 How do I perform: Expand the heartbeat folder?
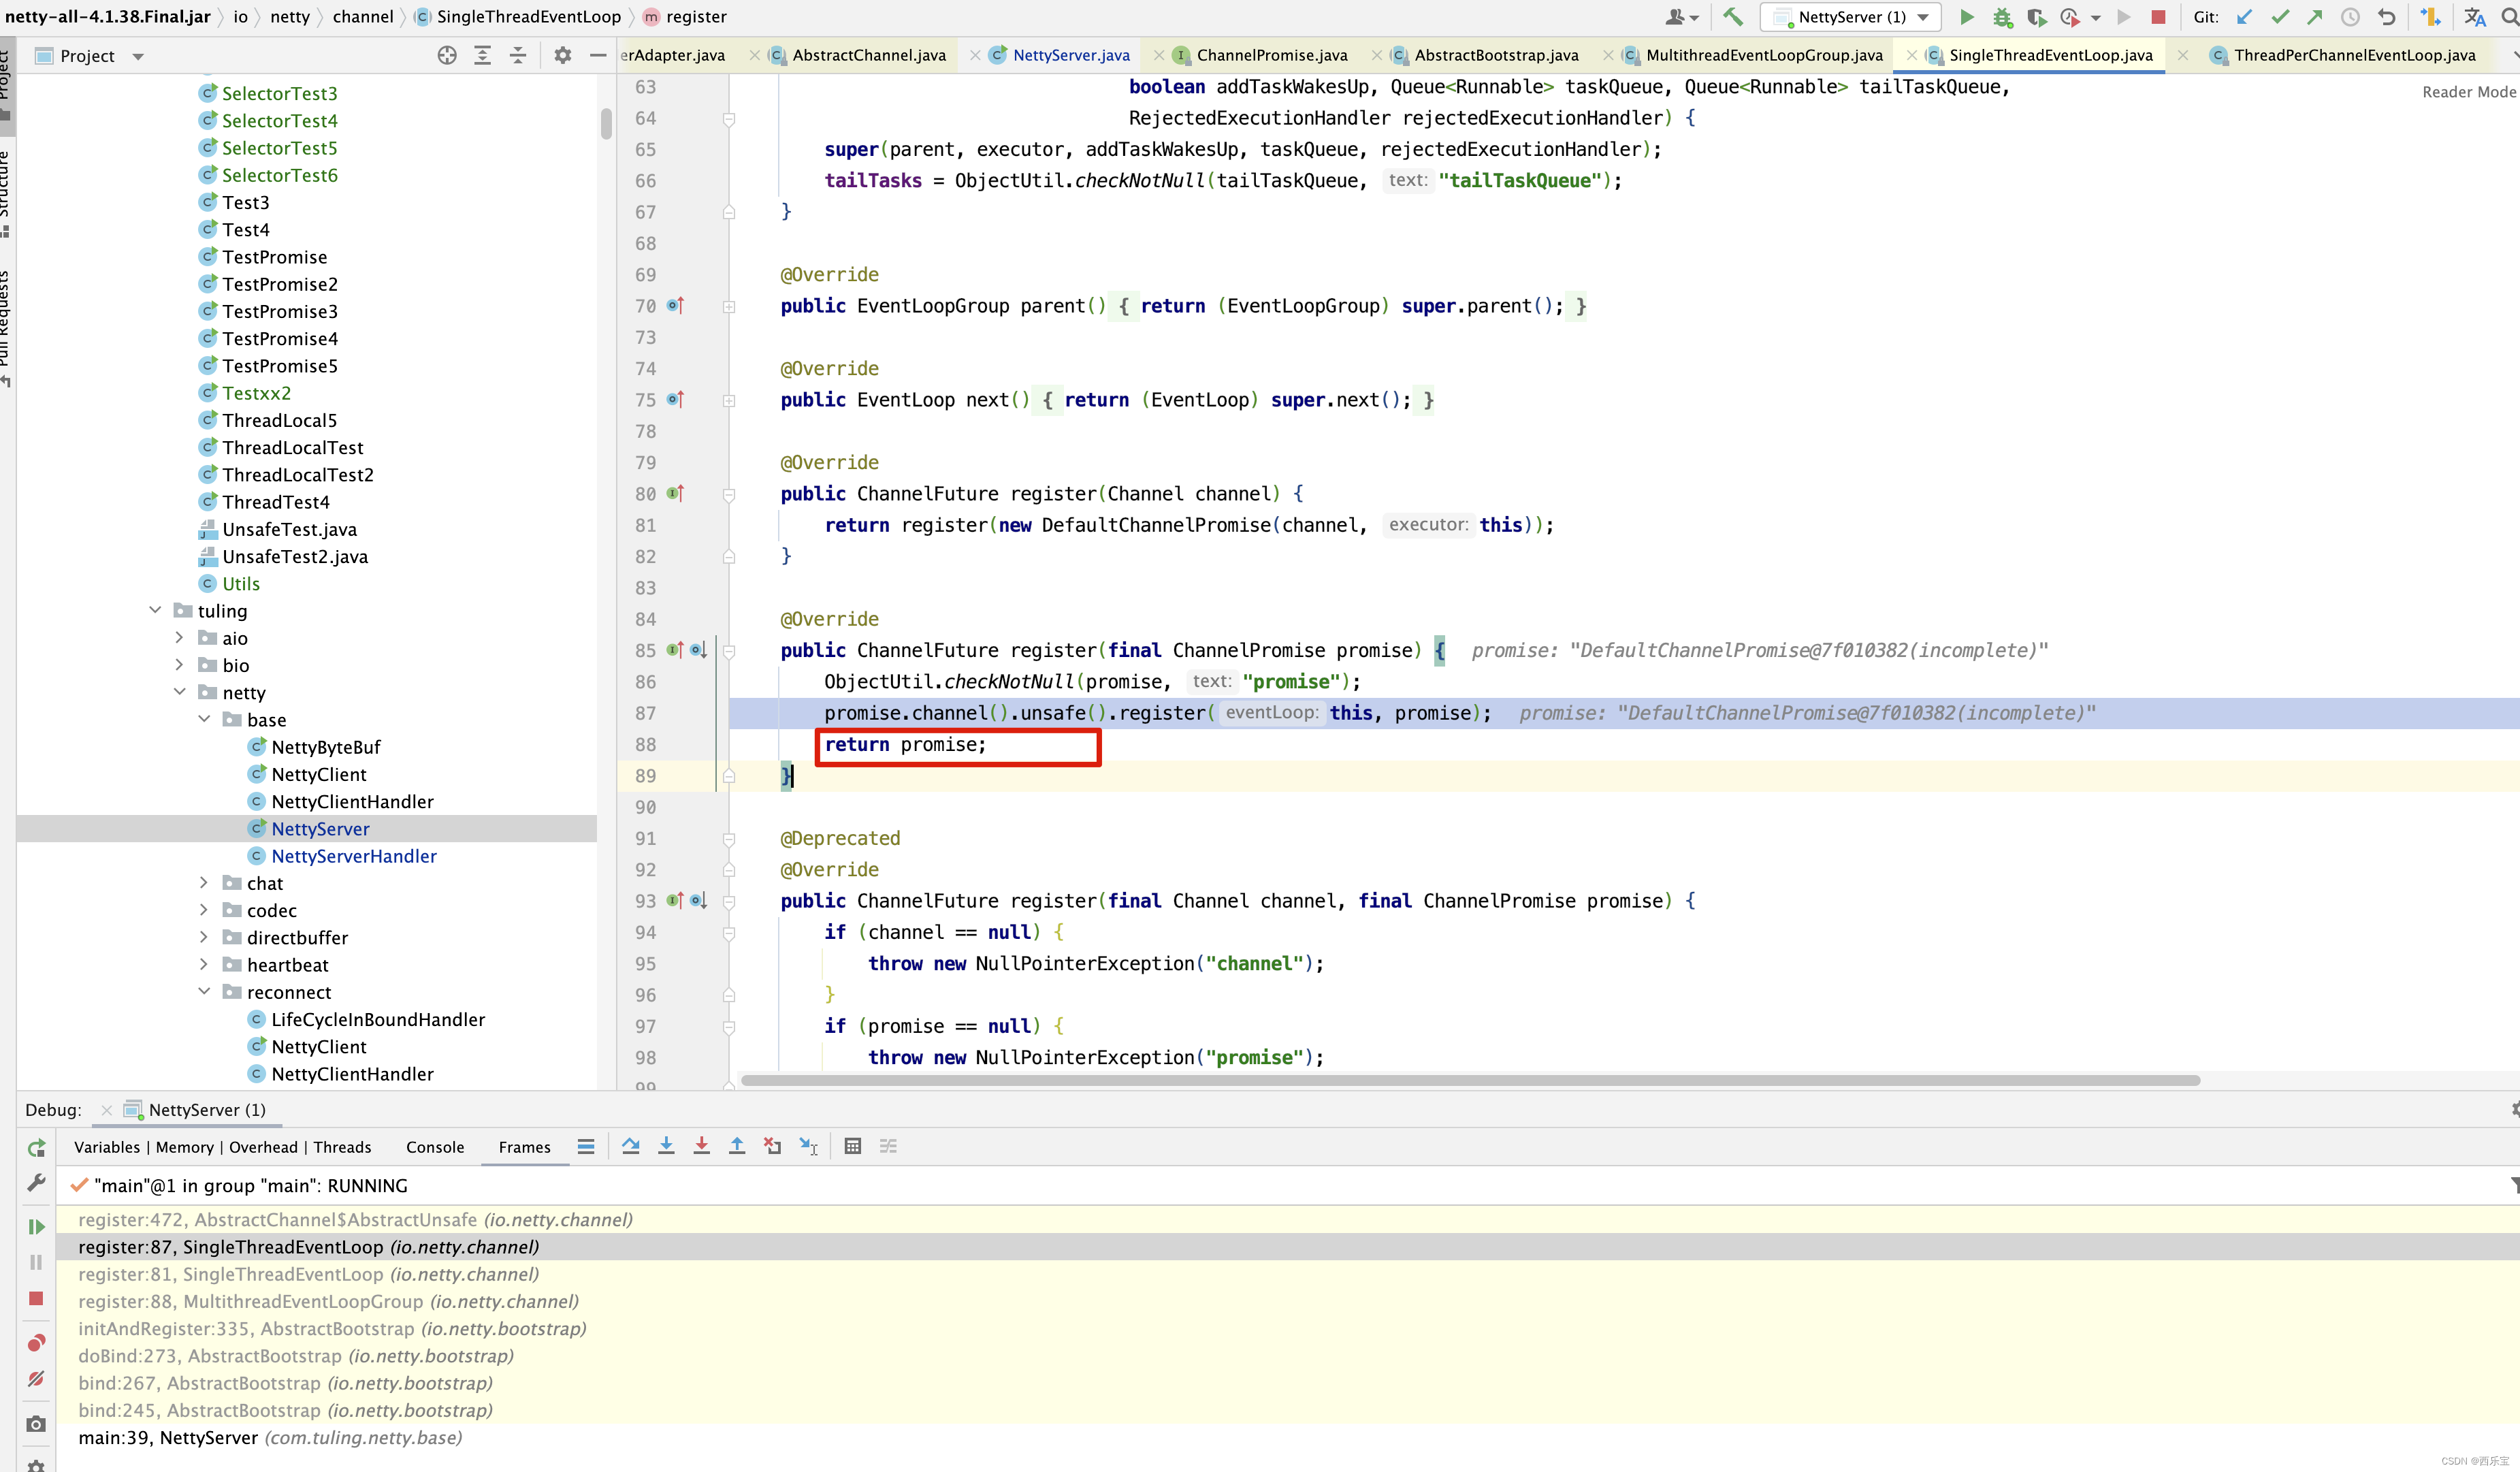tap(204, 965)
